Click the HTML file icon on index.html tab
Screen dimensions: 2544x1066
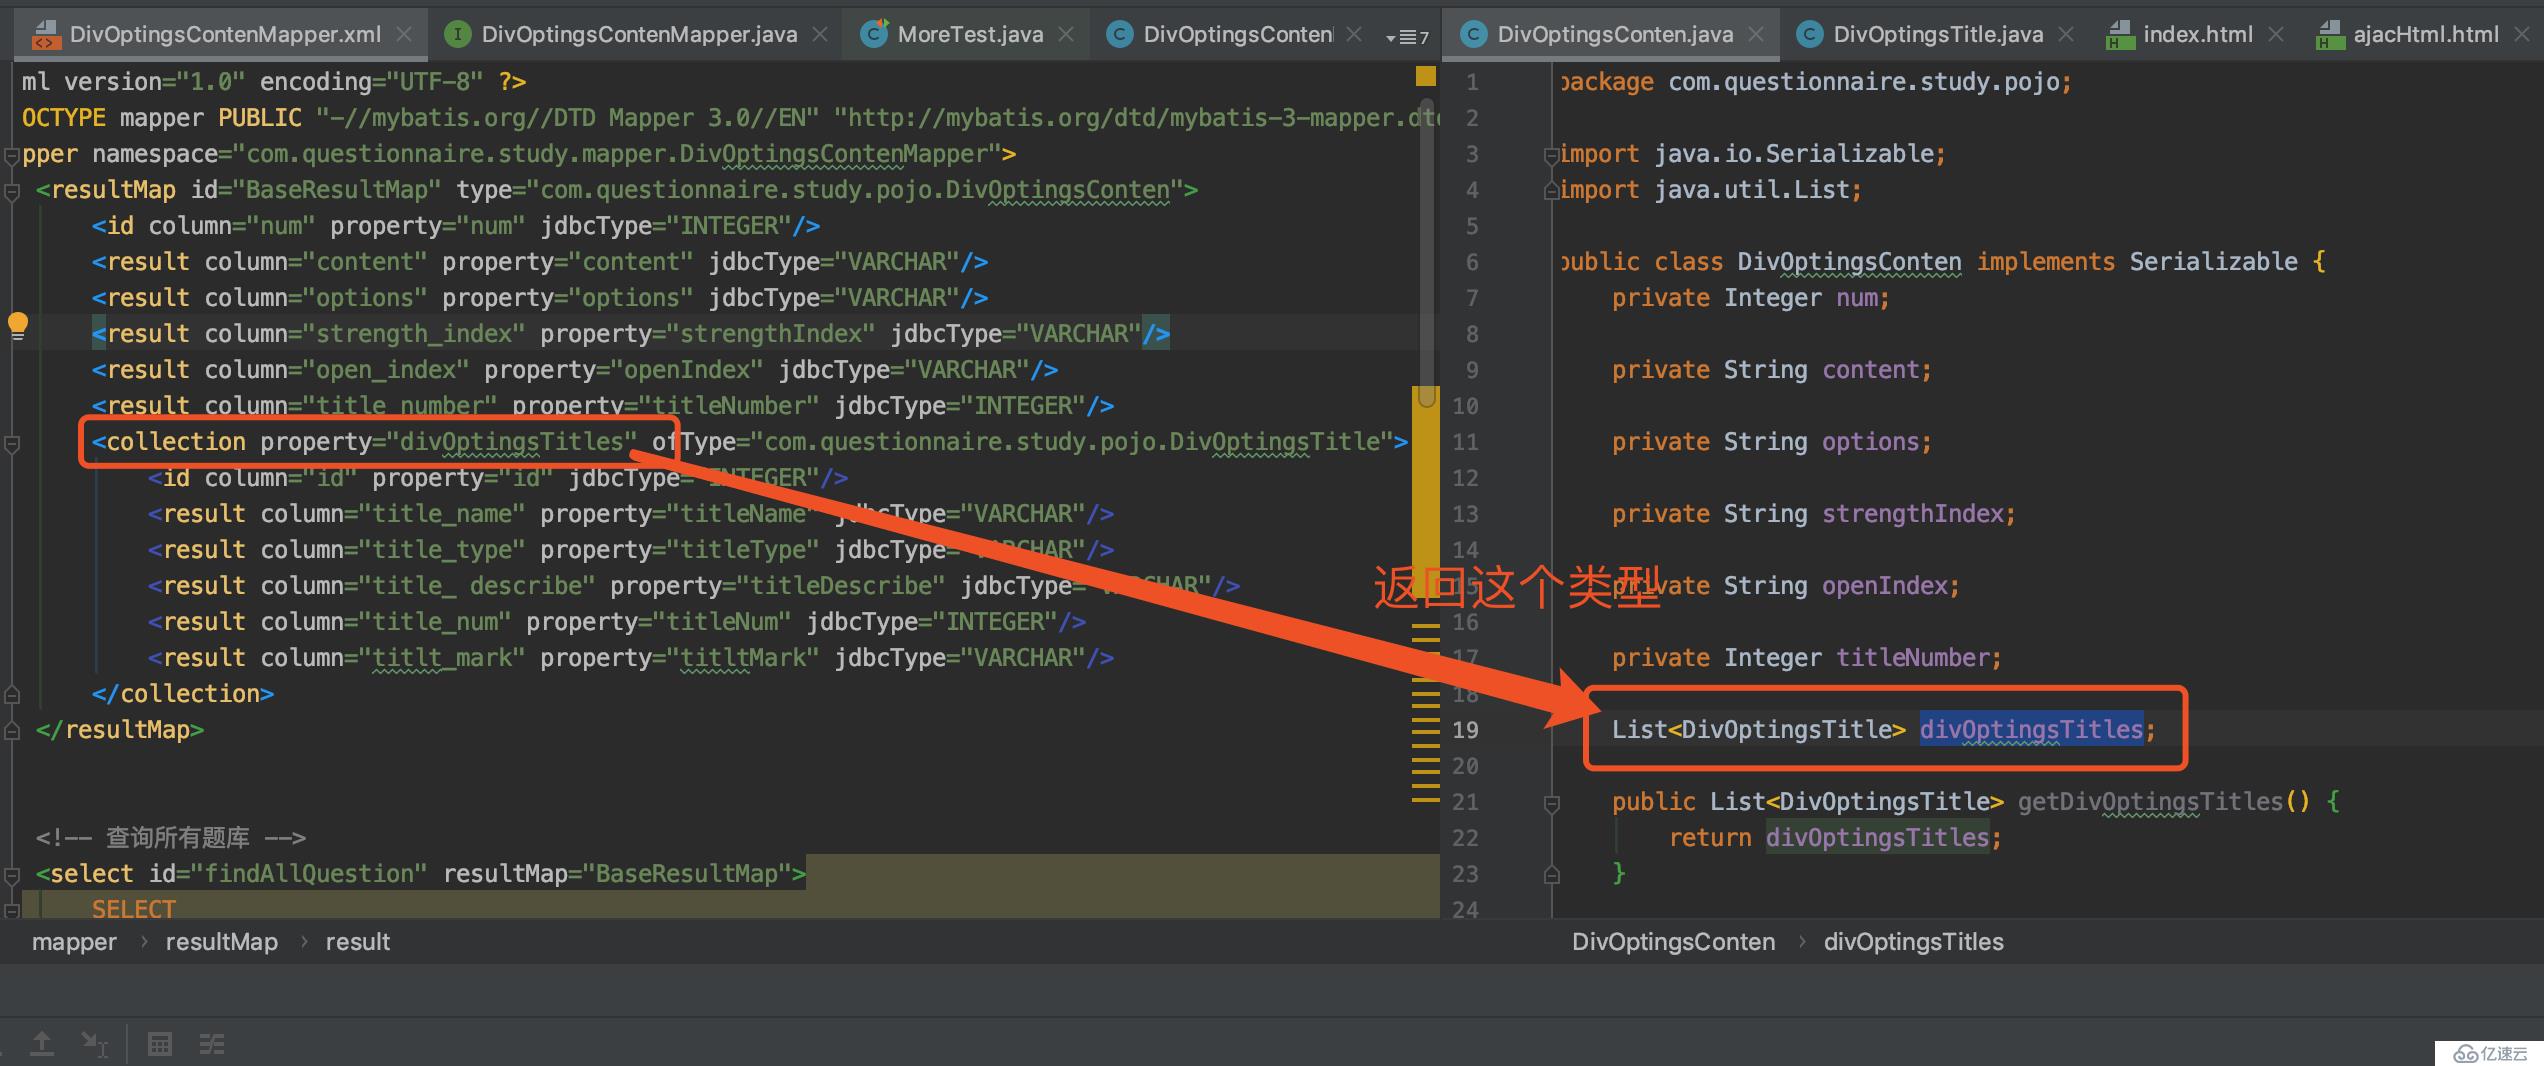coord(2120,35)
